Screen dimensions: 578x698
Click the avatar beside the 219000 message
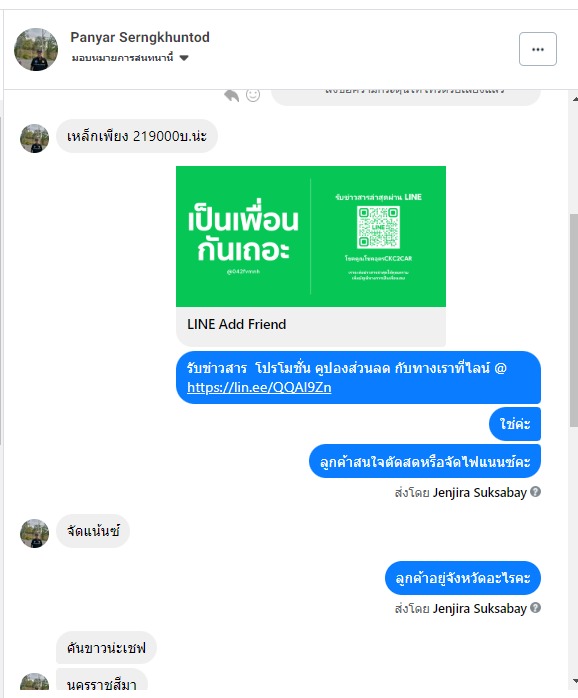34,138
